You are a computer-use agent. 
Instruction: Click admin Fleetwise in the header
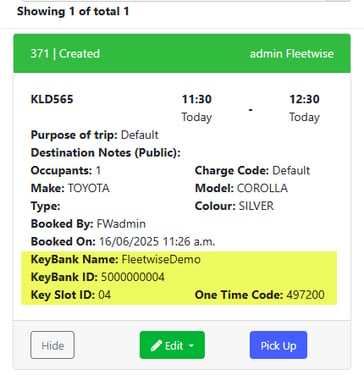click(292, 53)
